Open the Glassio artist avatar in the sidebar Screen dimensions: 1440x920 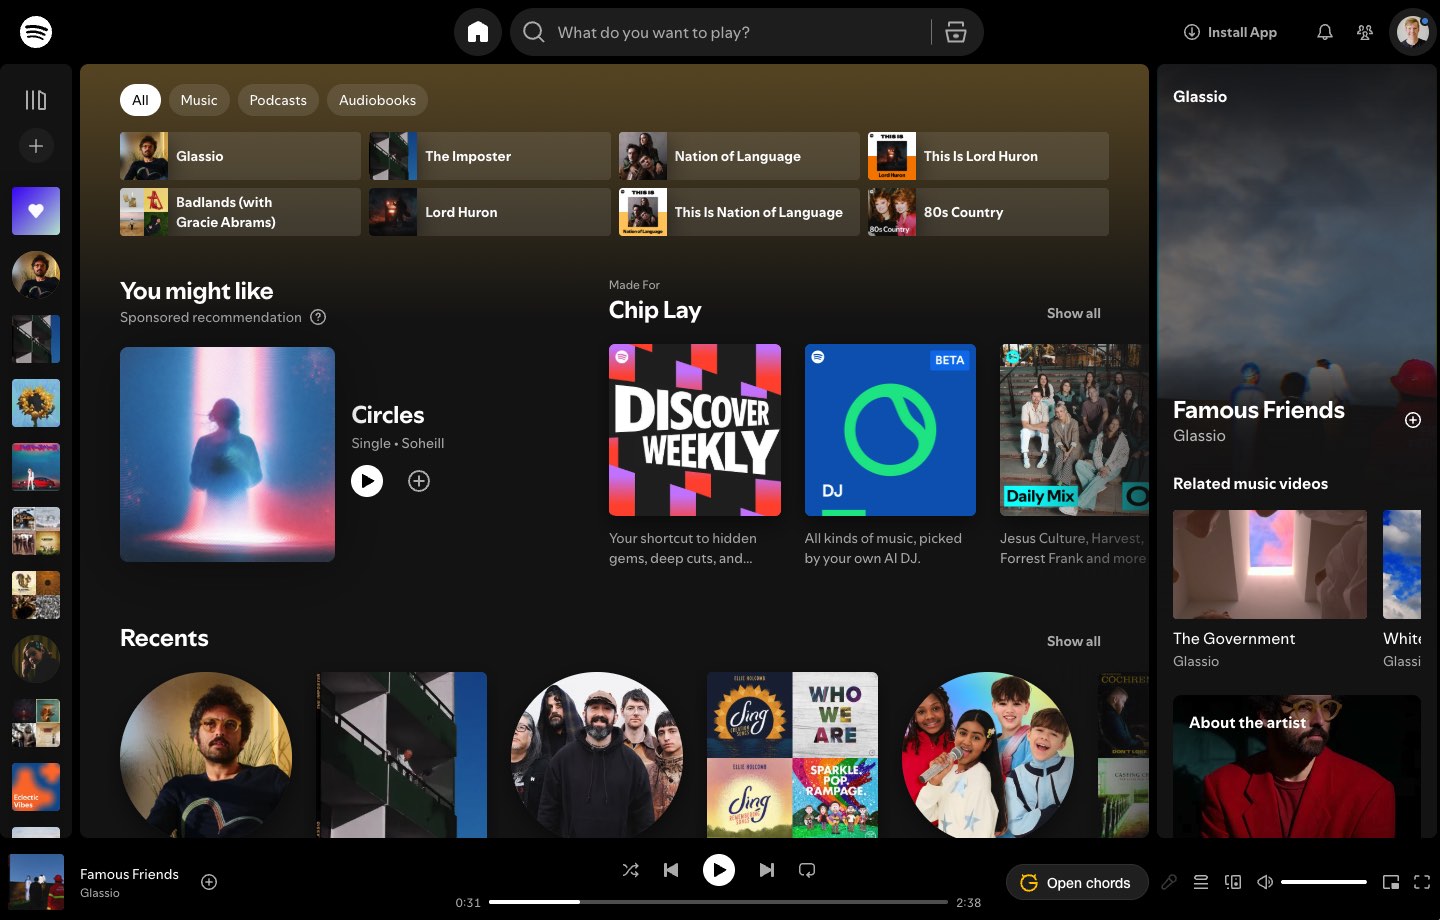pos(36,275)
